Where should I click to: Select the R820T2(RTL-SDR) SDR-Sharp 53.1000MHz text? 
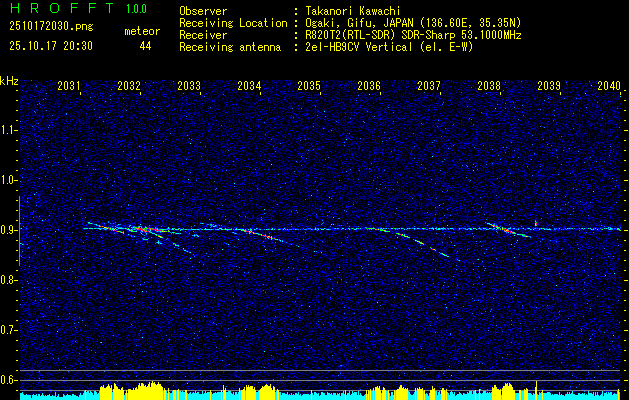[412, 35]
